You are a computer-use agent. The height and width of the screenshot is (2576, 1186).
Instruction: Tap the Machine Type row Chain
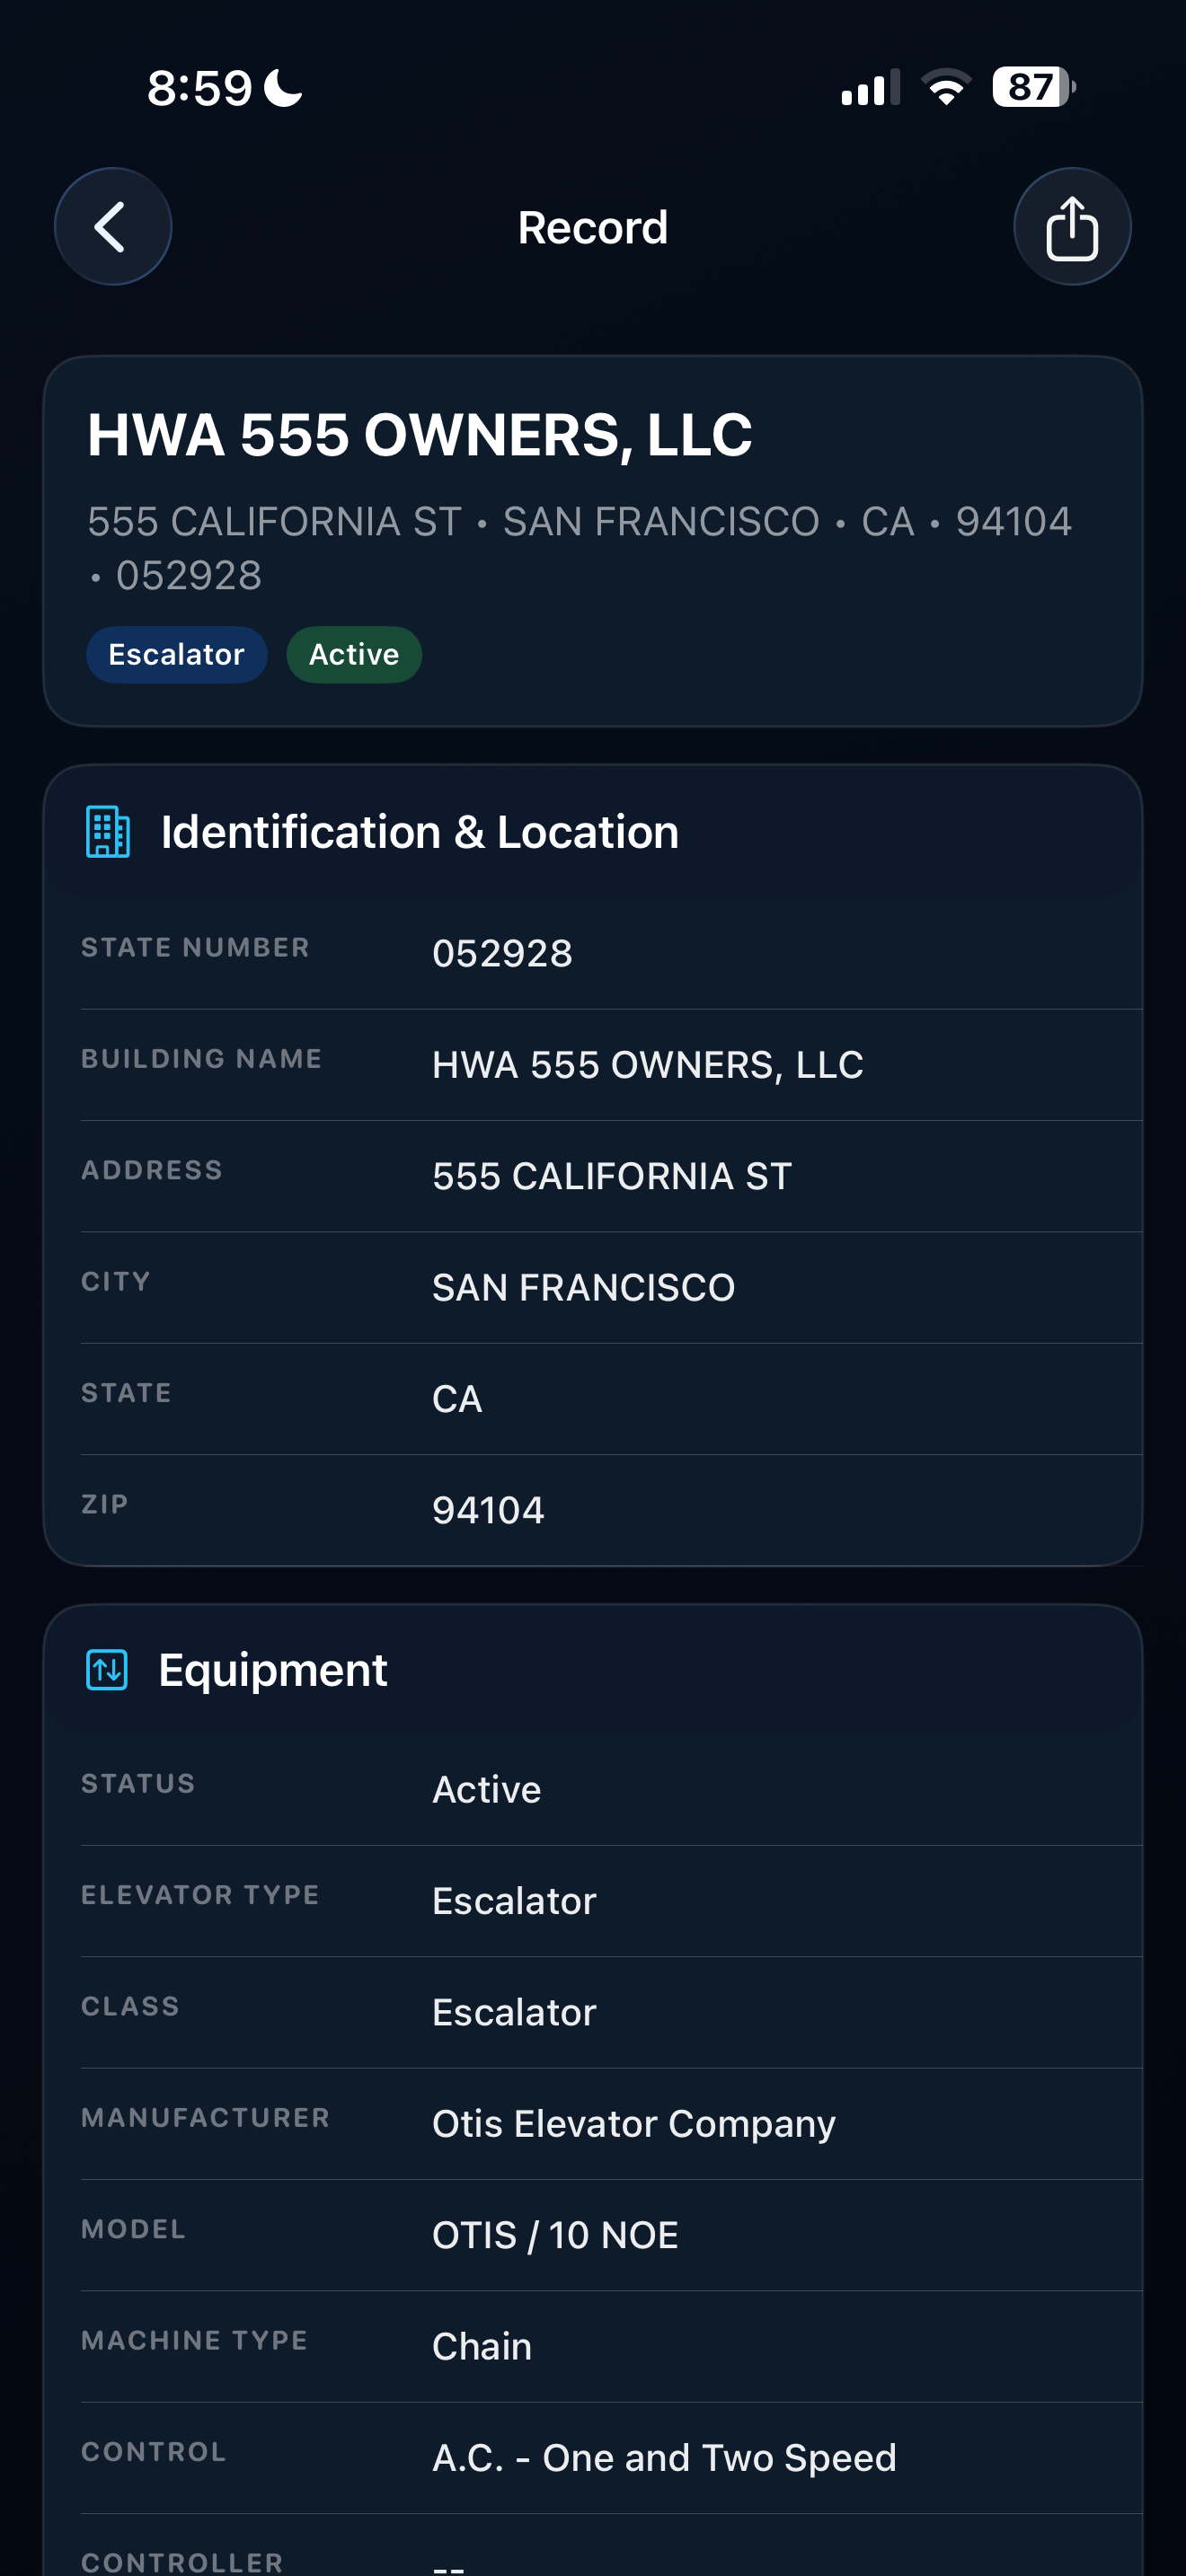[611, 2347]
